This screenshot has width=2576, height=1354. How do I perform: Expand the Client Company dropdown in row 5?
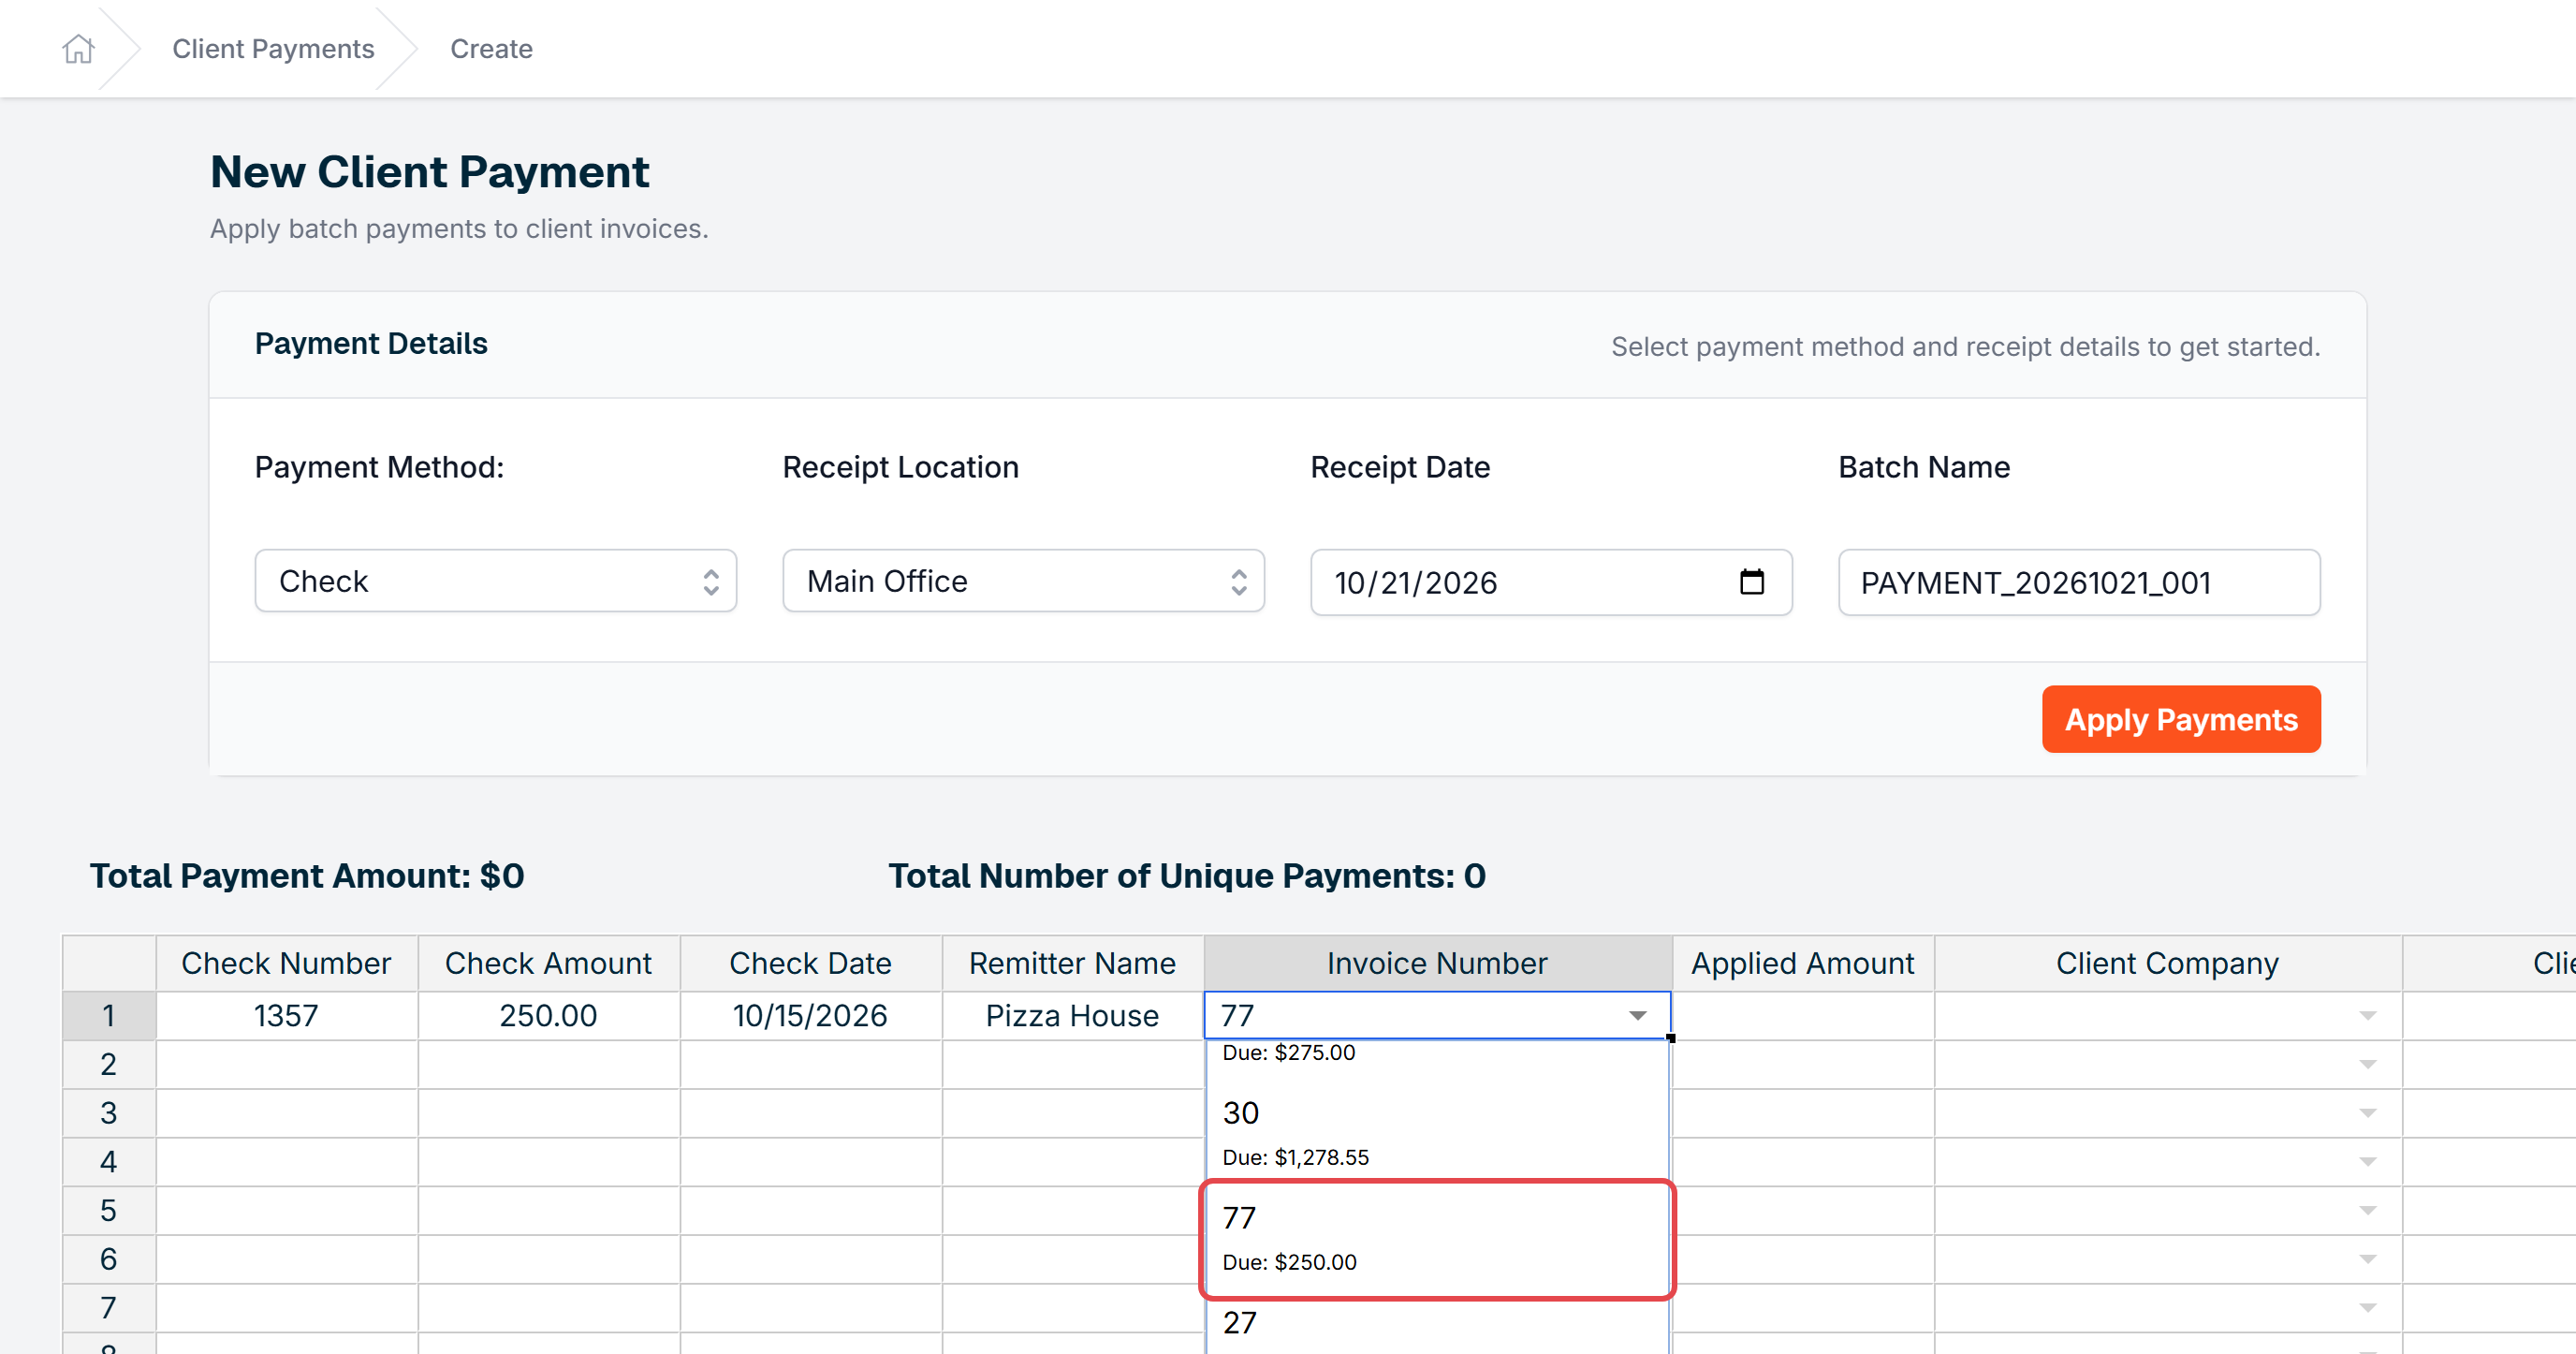coord(2367,1211)
